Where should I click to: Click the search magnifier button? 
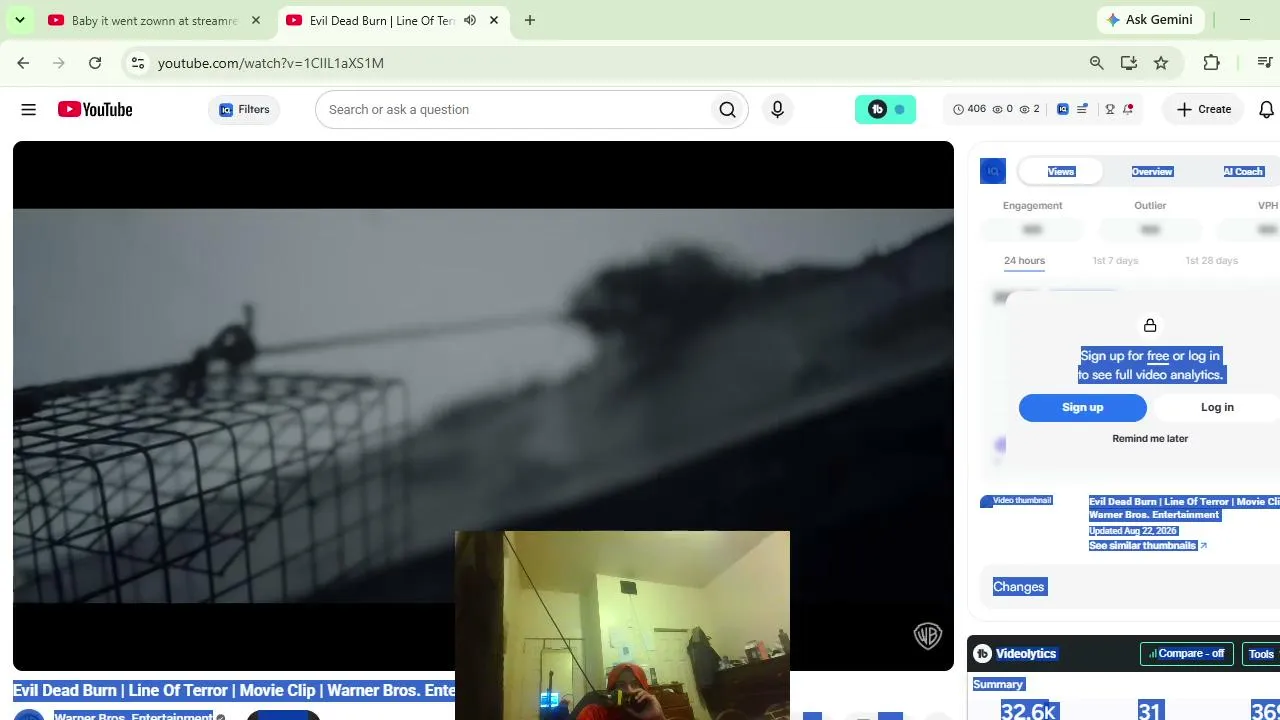(x=727, y=110)
